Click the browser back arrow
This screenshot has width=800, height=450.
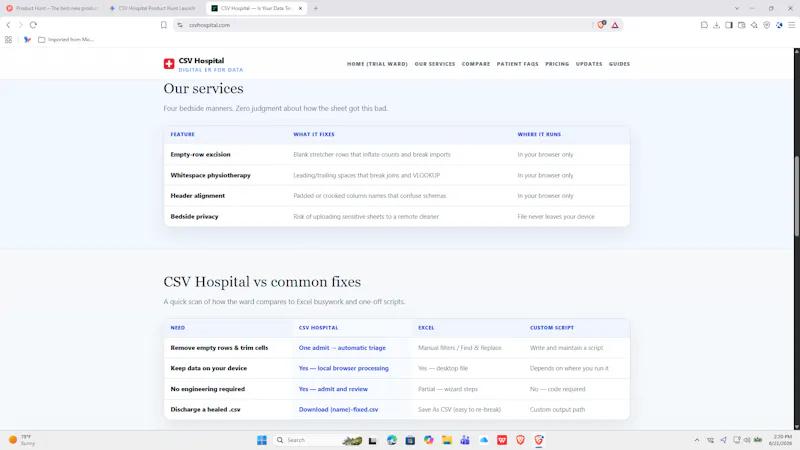pos(8,24)
